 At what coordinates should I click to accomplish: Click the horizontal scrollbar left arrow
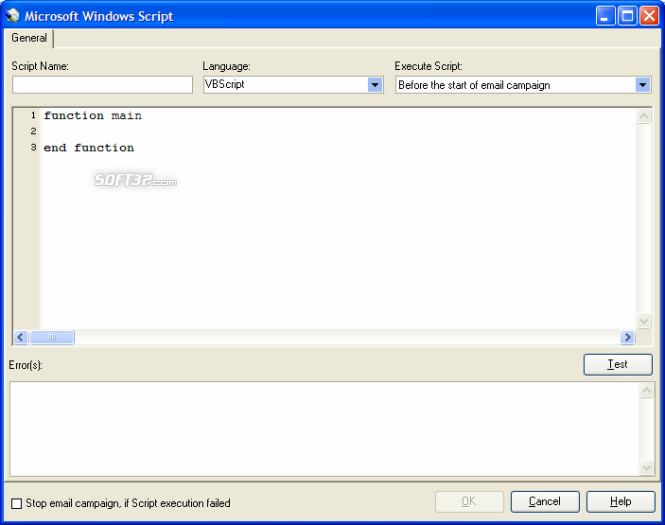point(21,338)
